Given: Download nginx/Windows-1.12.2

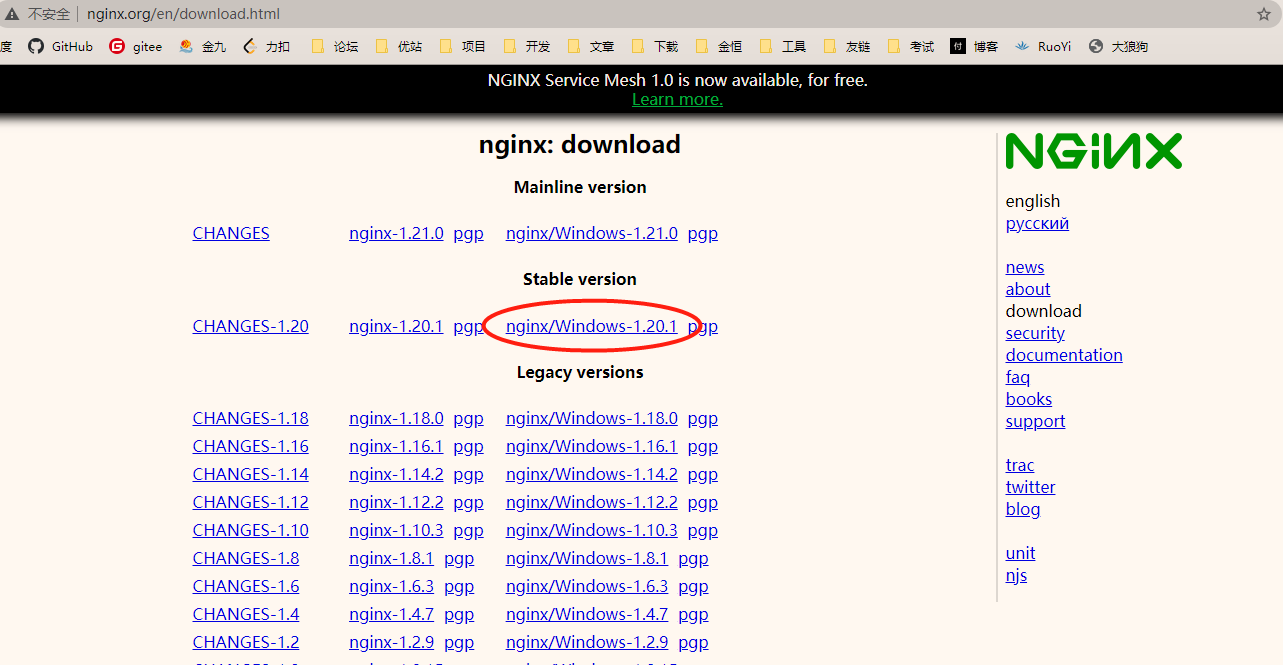Looking at the screenshot, I should tap(592, 502).
